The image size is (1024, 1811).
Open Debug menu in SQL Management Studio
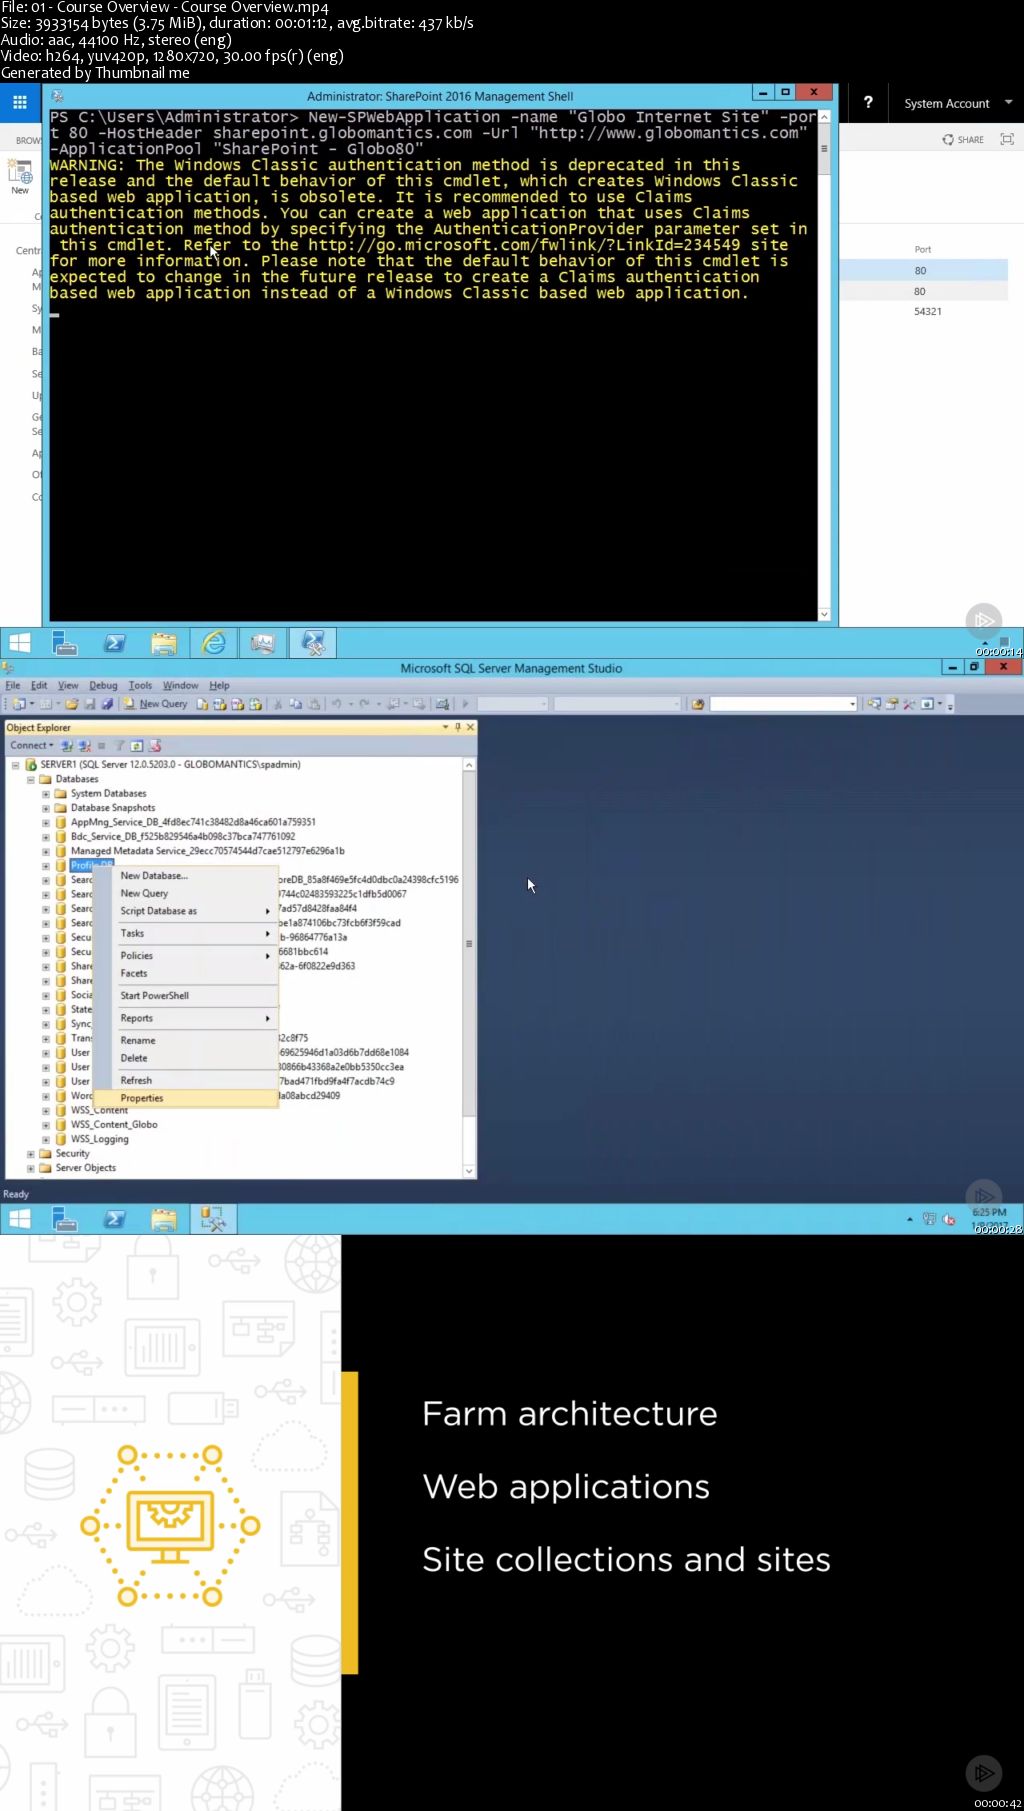click(x=103, y=686)
